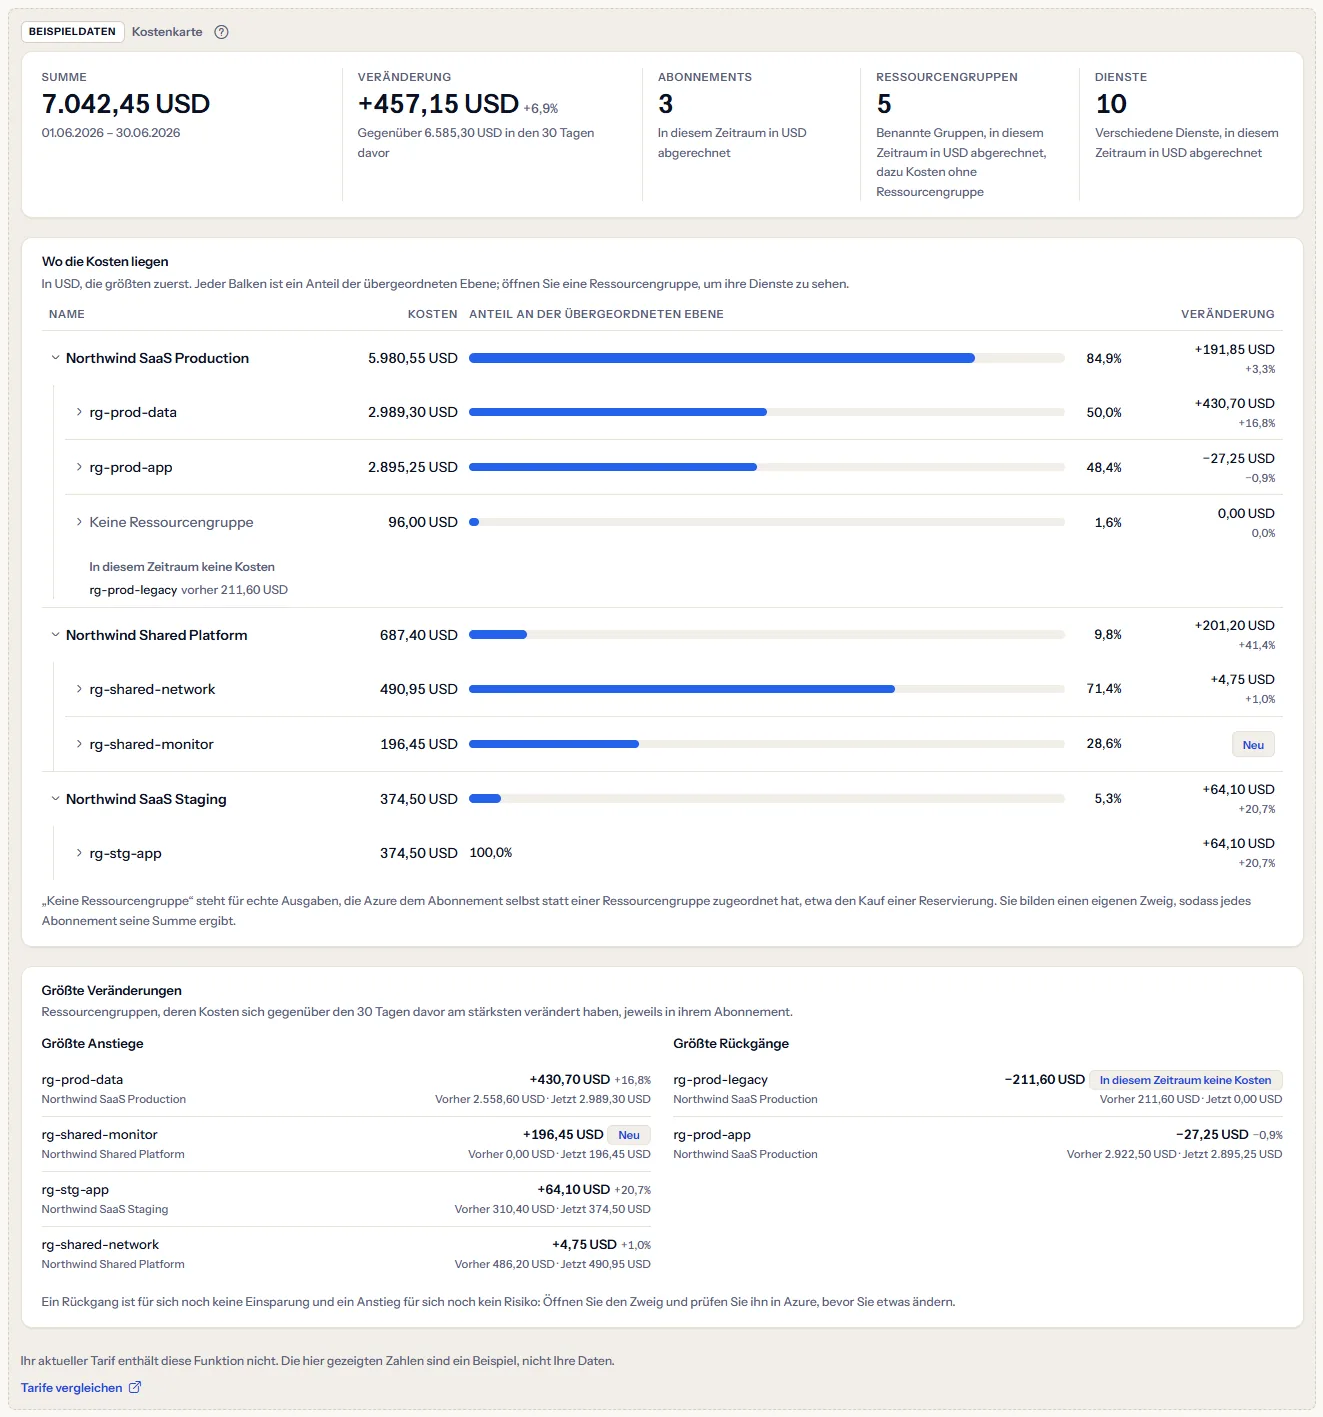1323x1417 pixels.
Task: Collapse the Northwind SaaS Production subscription chevron
Action: (x=55, y=358)
